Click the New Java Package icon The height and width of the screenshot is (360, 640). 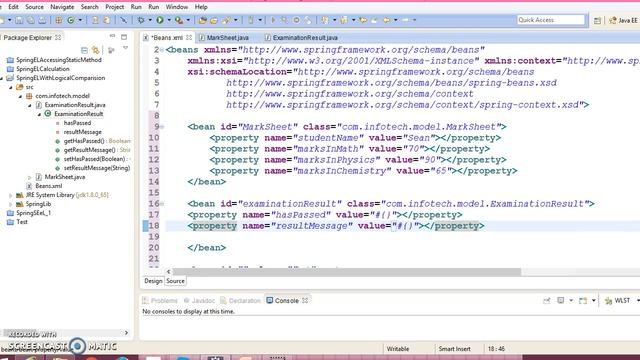coord(59,20)
